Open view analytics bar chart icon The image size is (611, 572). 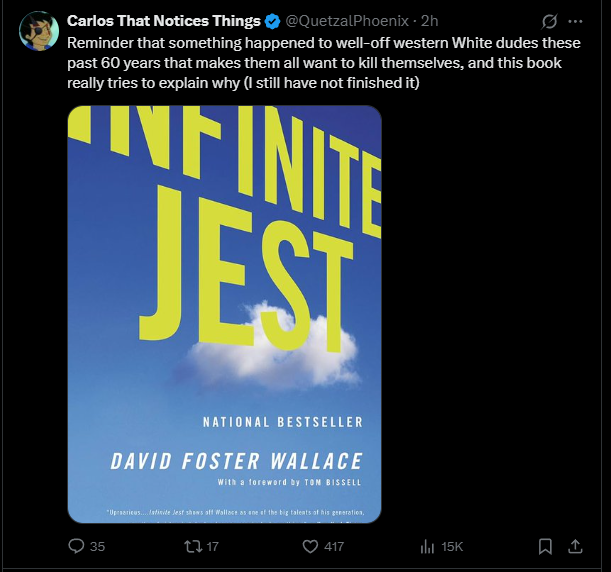pos(425,546)
